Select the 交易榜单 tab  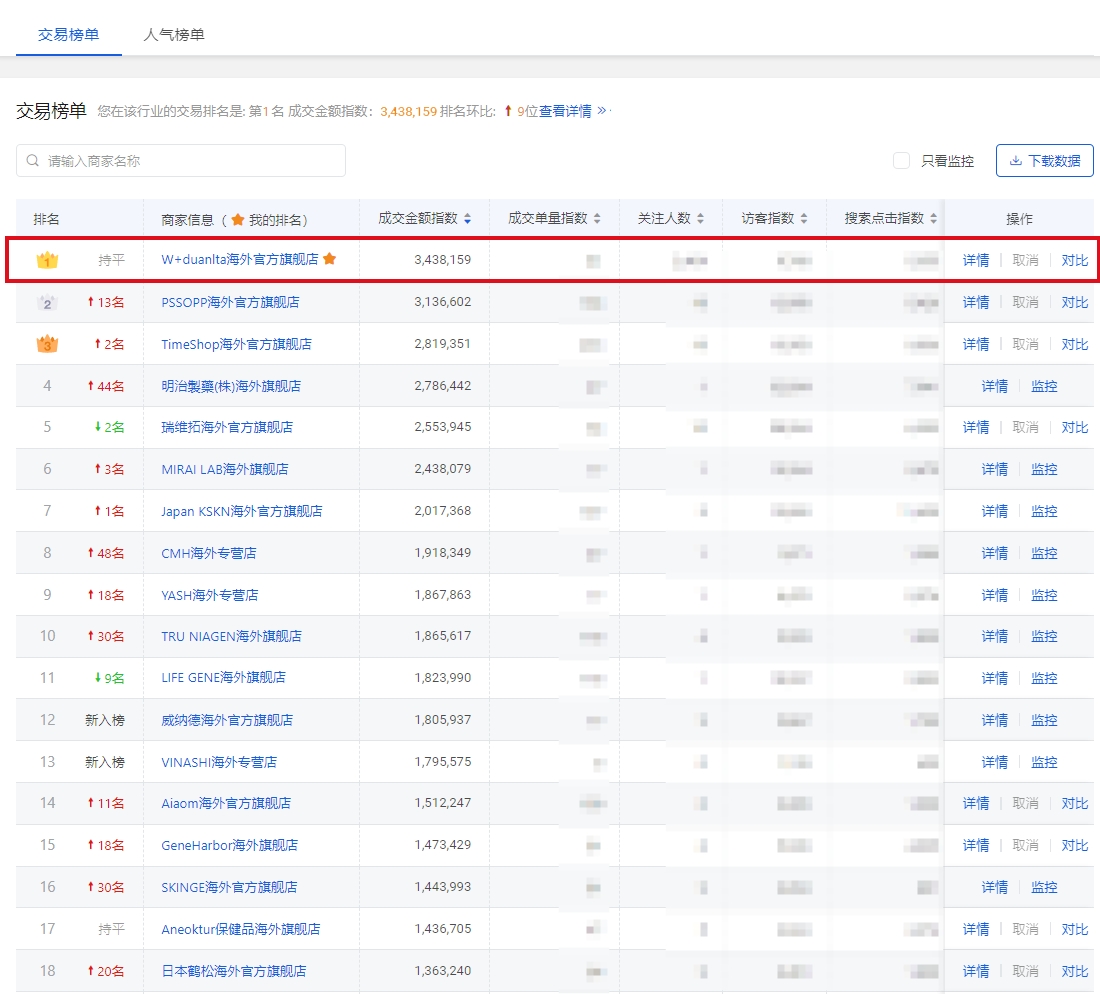pyautogui.click(x=68, y=34)
